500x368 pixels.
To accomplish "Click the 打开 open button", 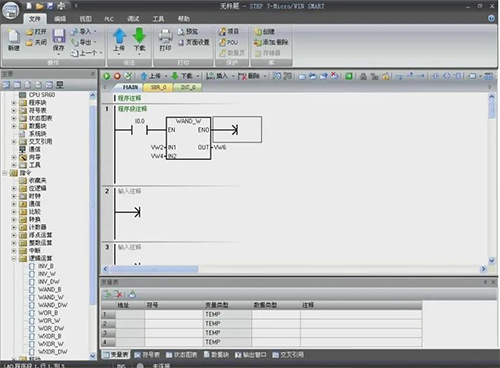I will pos(36,32).
